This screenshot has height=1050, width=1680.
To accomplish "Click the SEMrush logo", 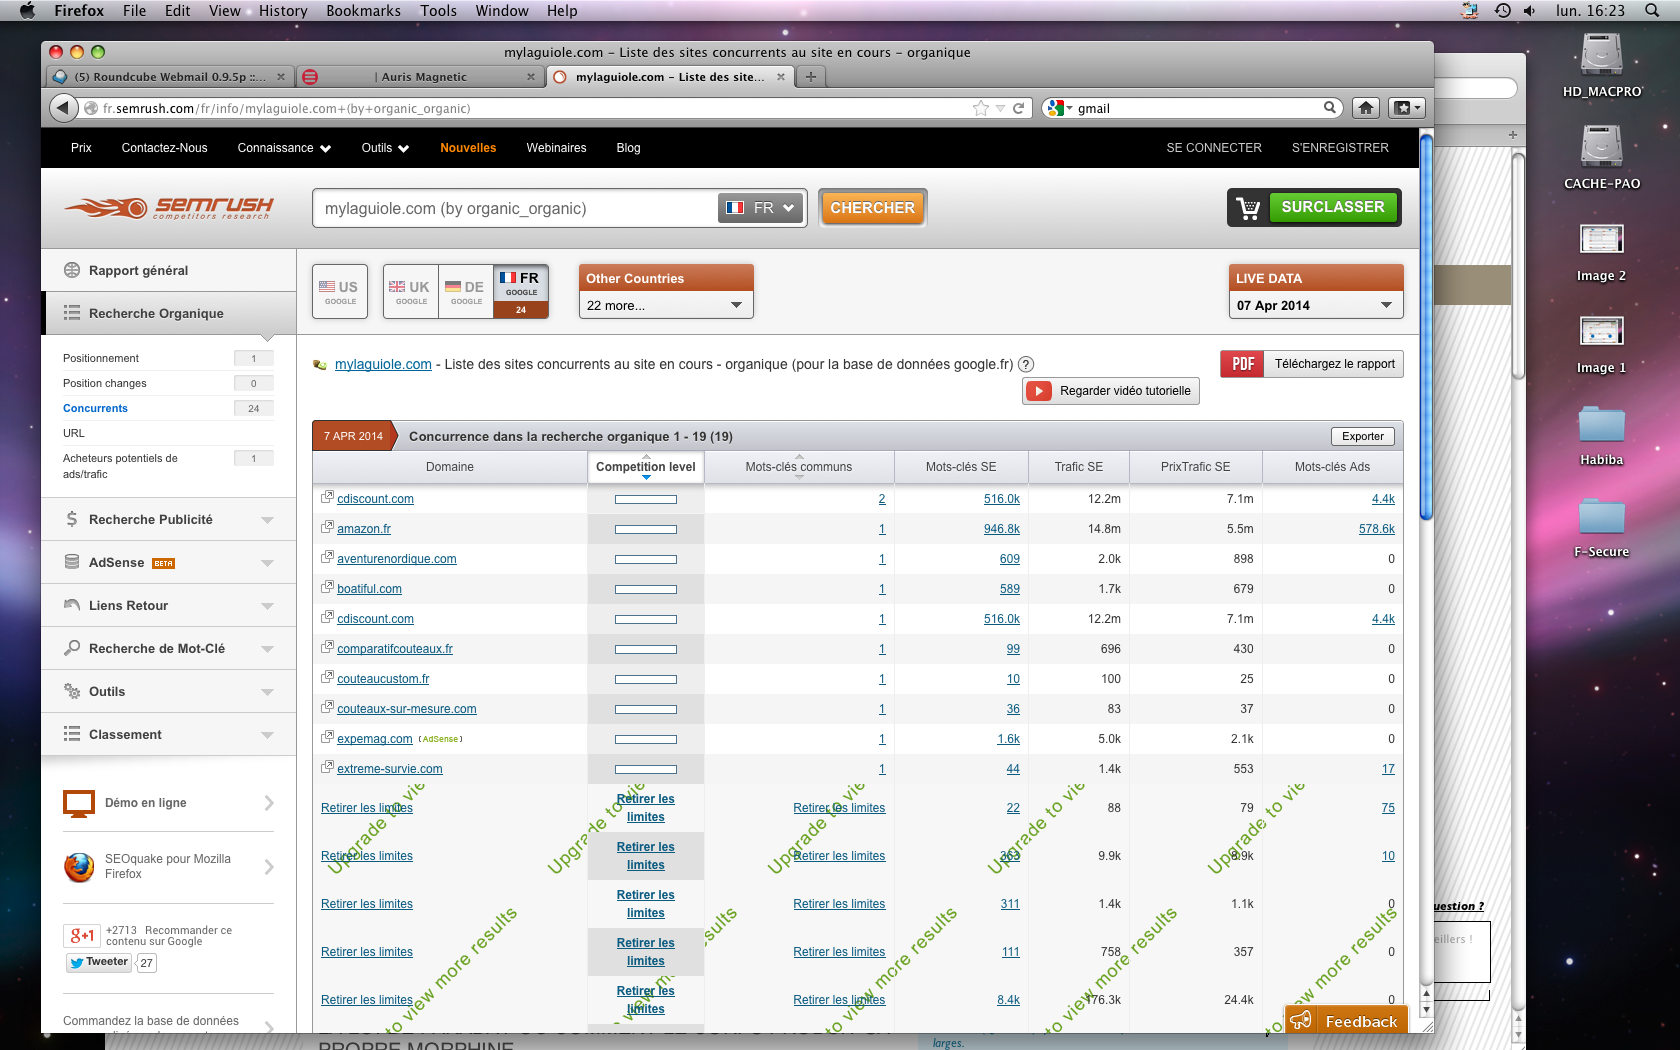I will pos(168,208).
